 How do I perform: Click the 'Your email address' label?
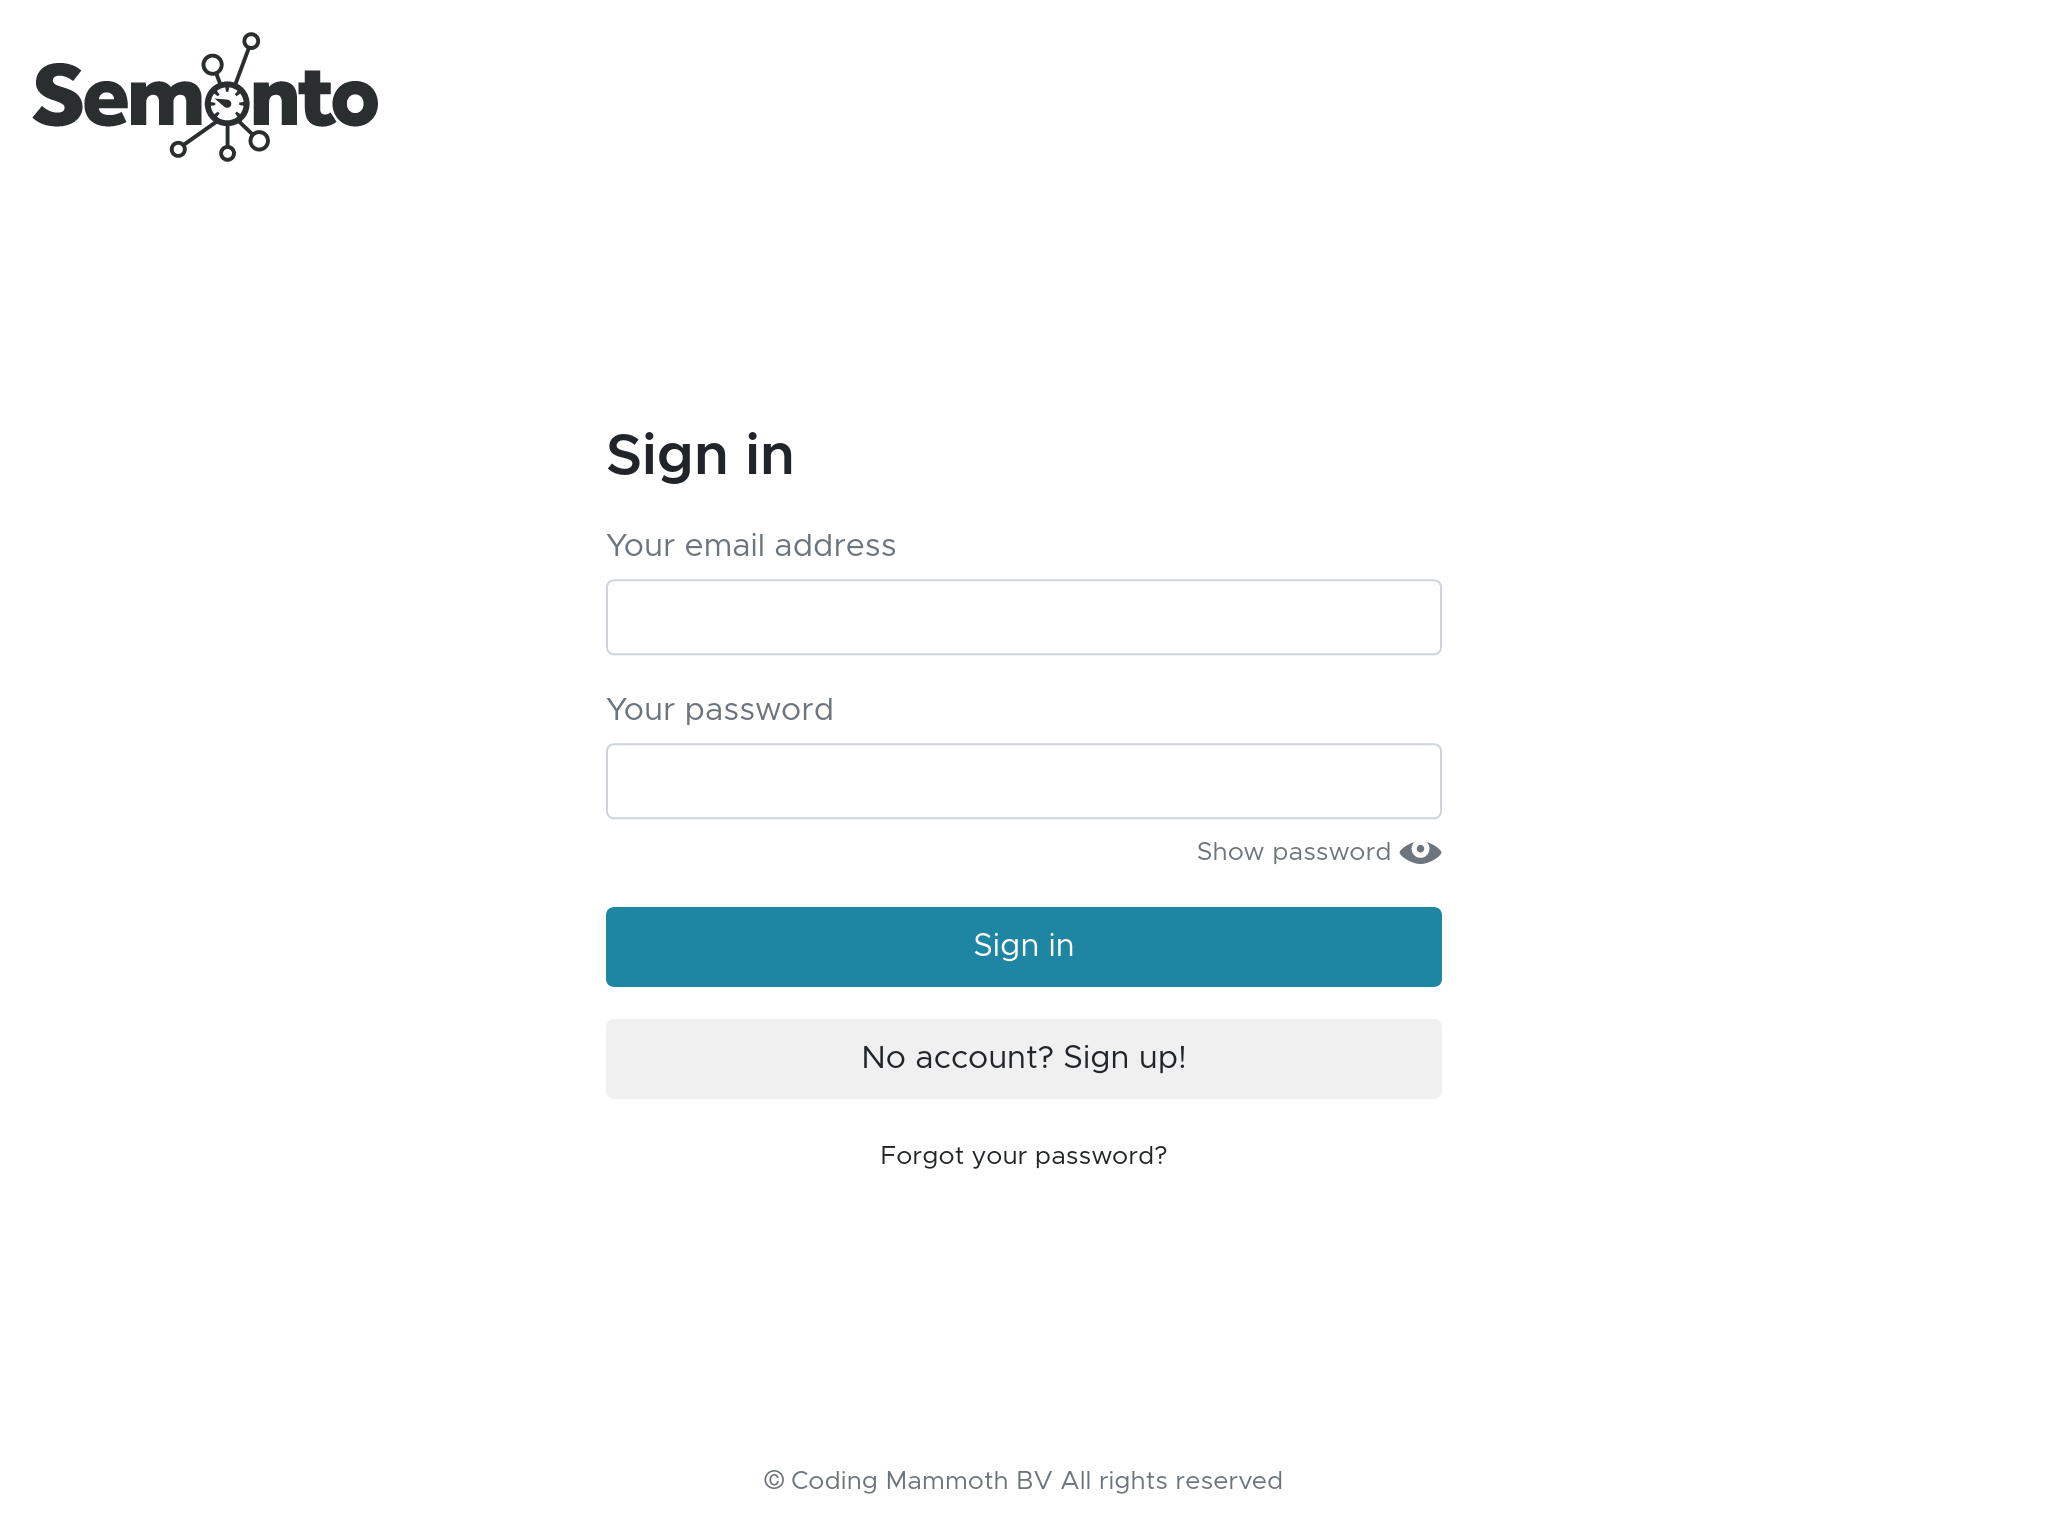750,546
